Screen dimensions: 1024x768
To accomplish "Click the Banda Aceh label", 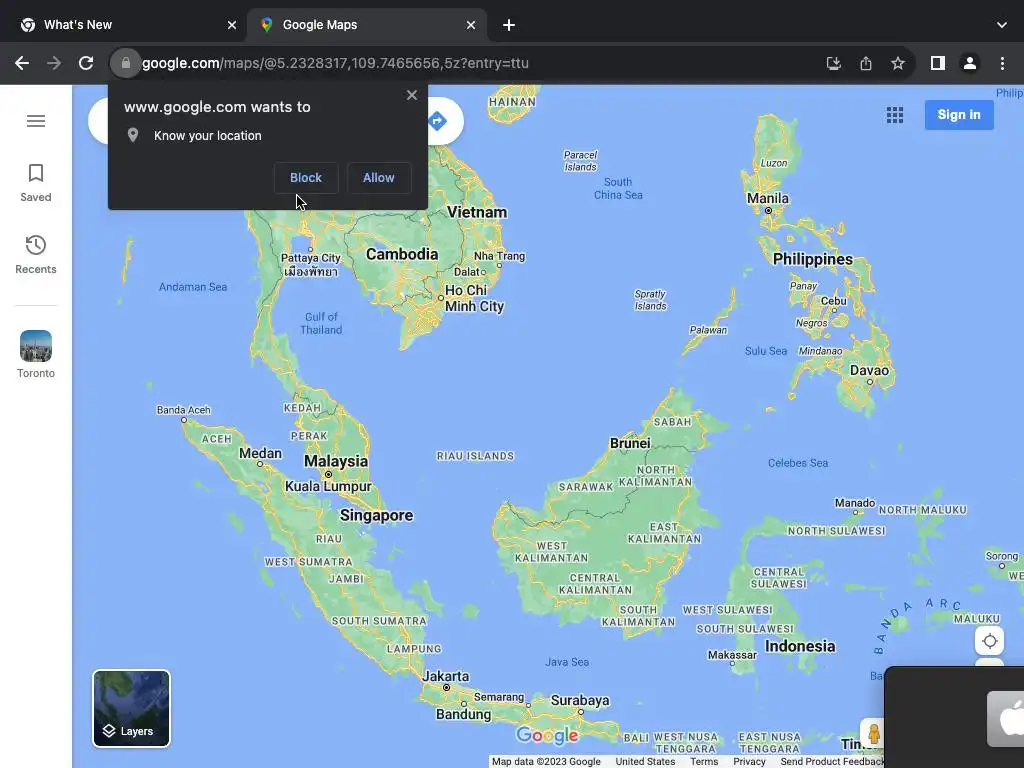I will pyautogui.click(x=184, y=410).
